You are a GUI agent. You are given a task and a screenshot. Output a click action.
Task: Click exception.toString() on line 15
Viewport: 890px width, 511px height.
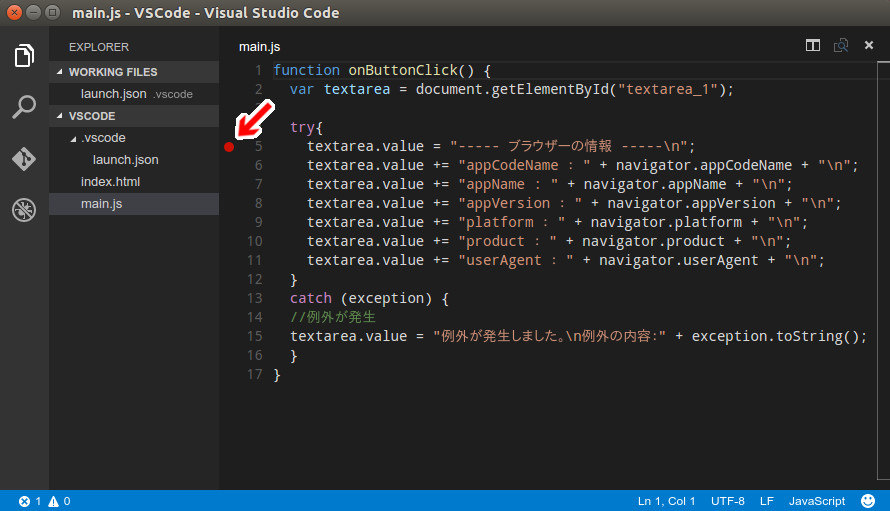tap(775, 336)
